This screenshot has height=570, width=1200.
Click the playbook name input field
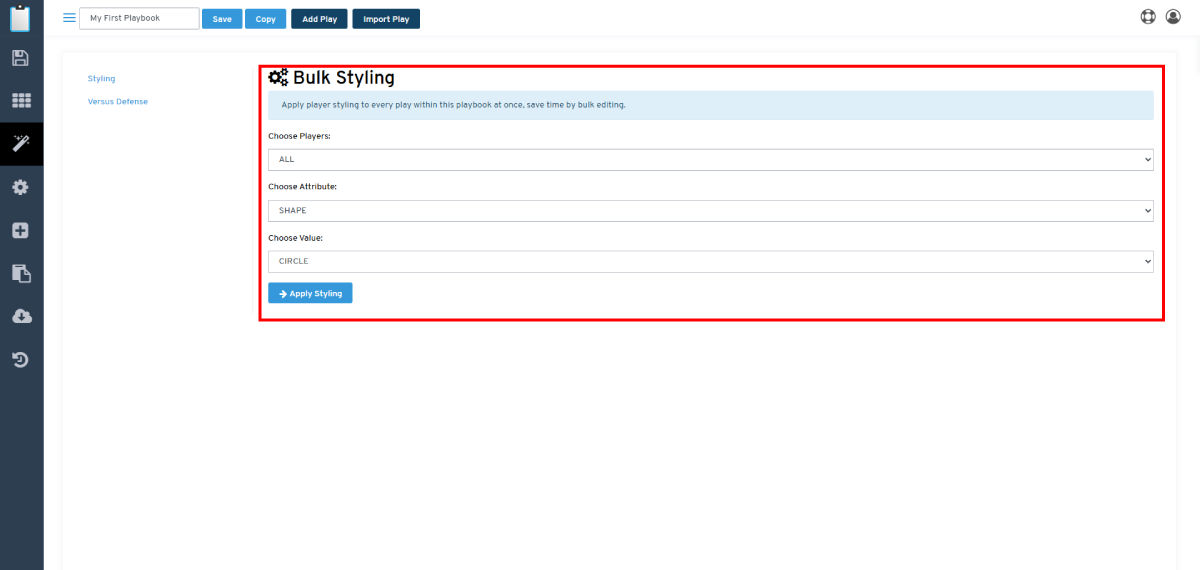[138, 18]
